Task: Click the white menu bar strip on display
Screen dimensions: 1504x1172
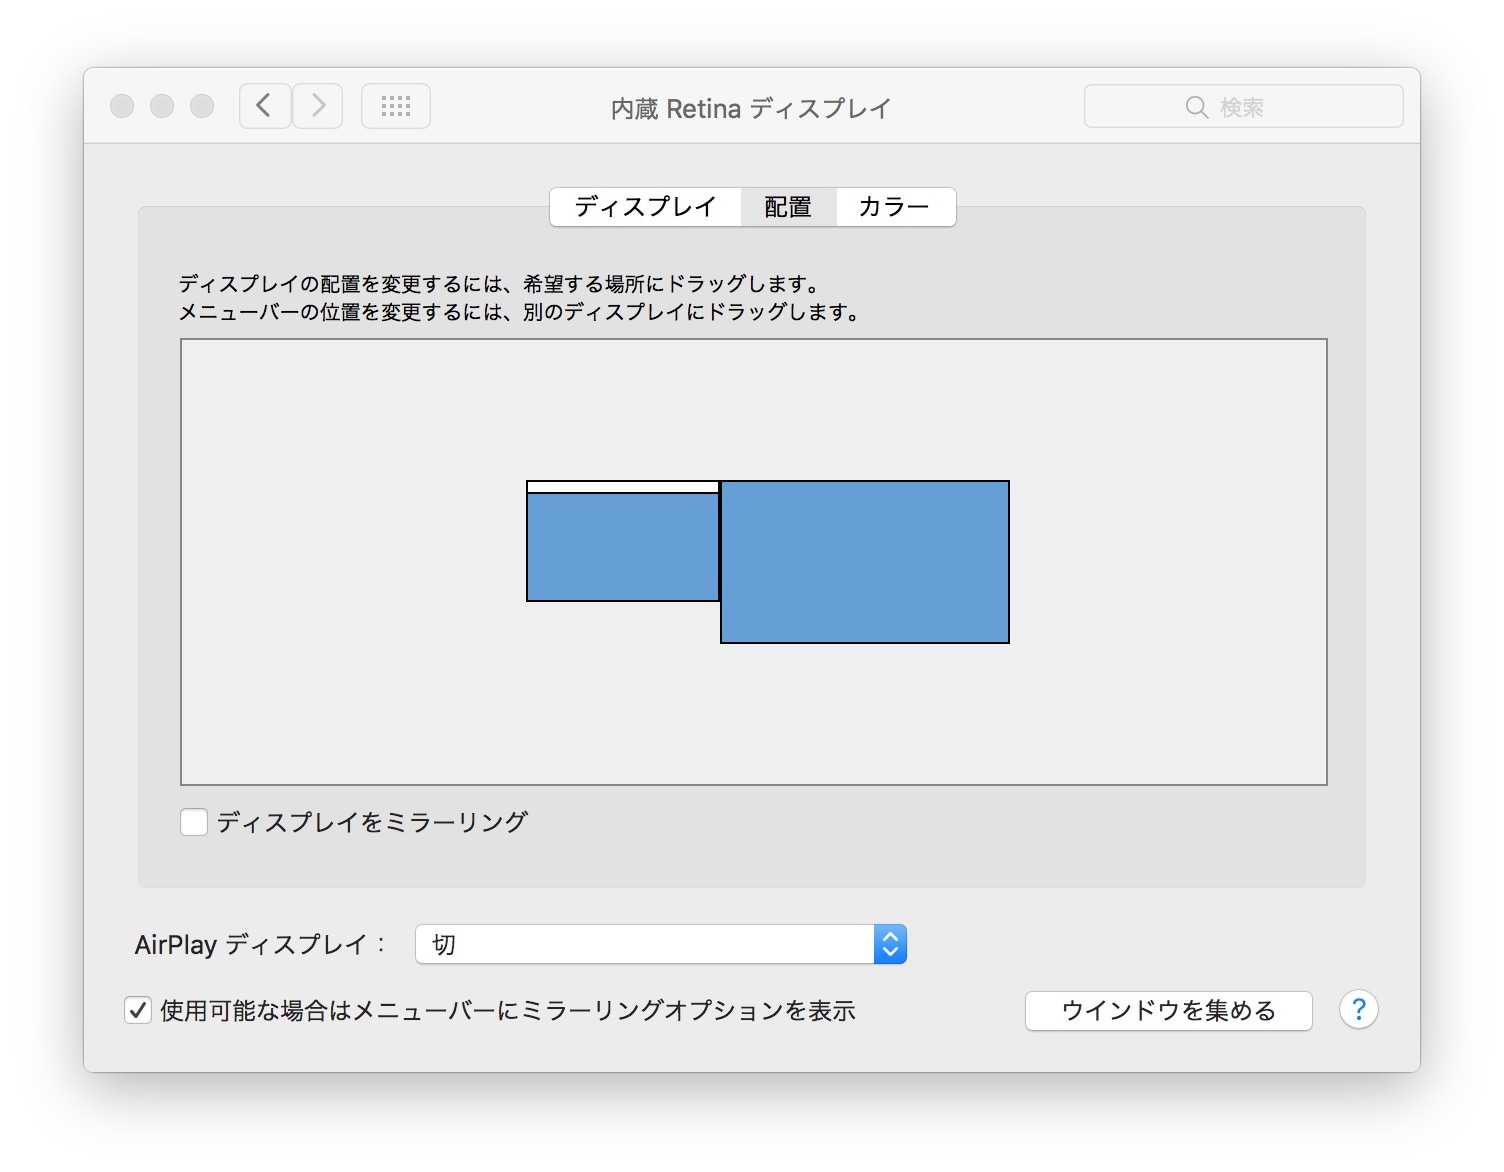Action: pyautogui.click(x=622, y=487)
